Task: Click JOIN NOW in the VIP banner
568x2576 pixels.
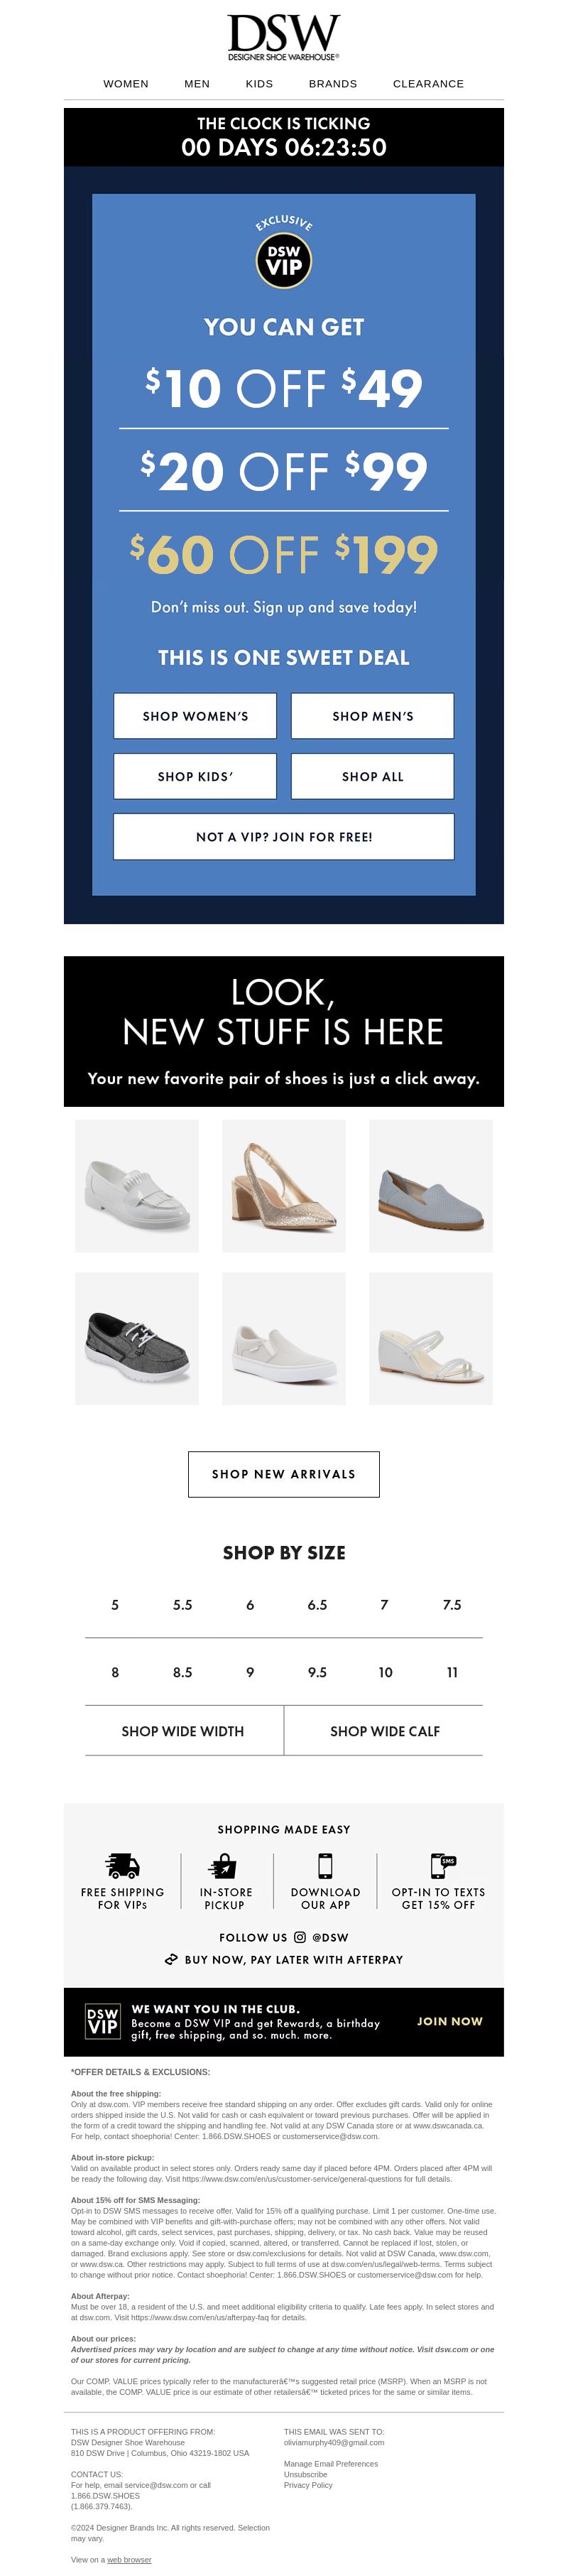Action: tap(450, 2021)
